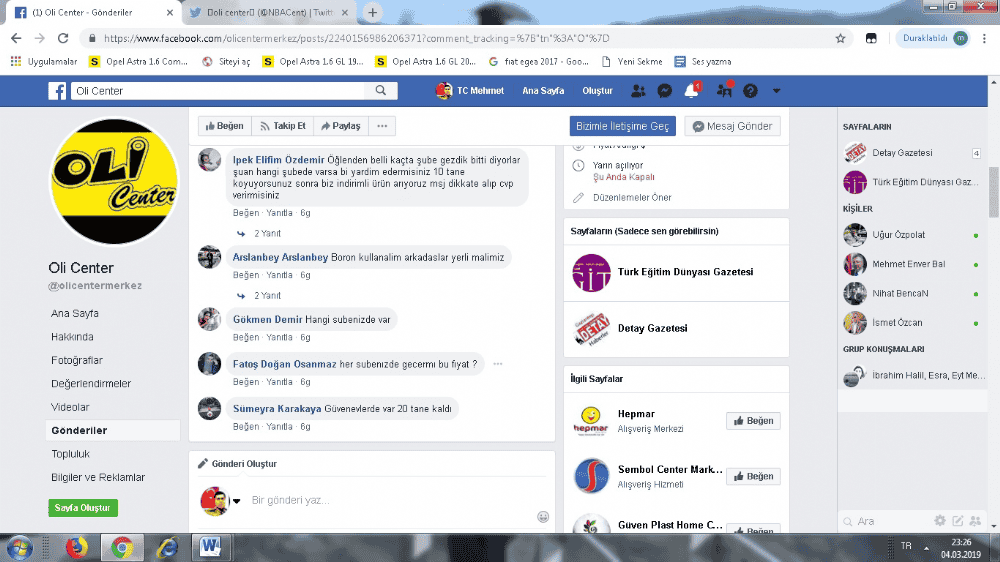
Task: Click Yanıtla under Sümeyra's comment
Action: [x=279, y=426]
